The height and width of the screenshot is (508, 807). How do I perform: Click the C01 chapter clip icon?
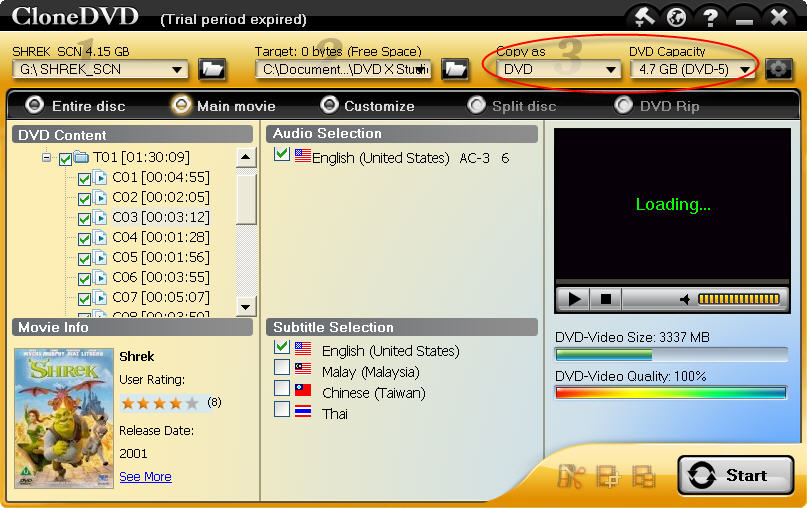[100, 178]
